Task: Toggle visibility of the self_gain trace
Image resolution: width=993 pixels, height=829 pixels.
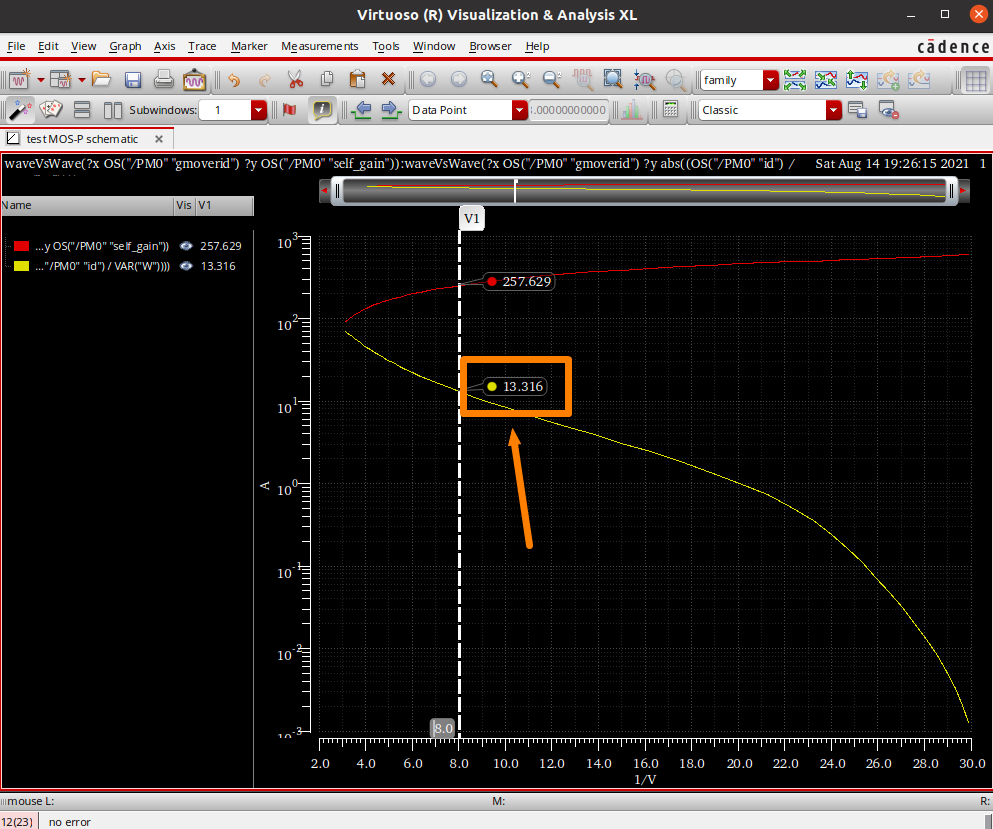Action: tap(186, 246)
